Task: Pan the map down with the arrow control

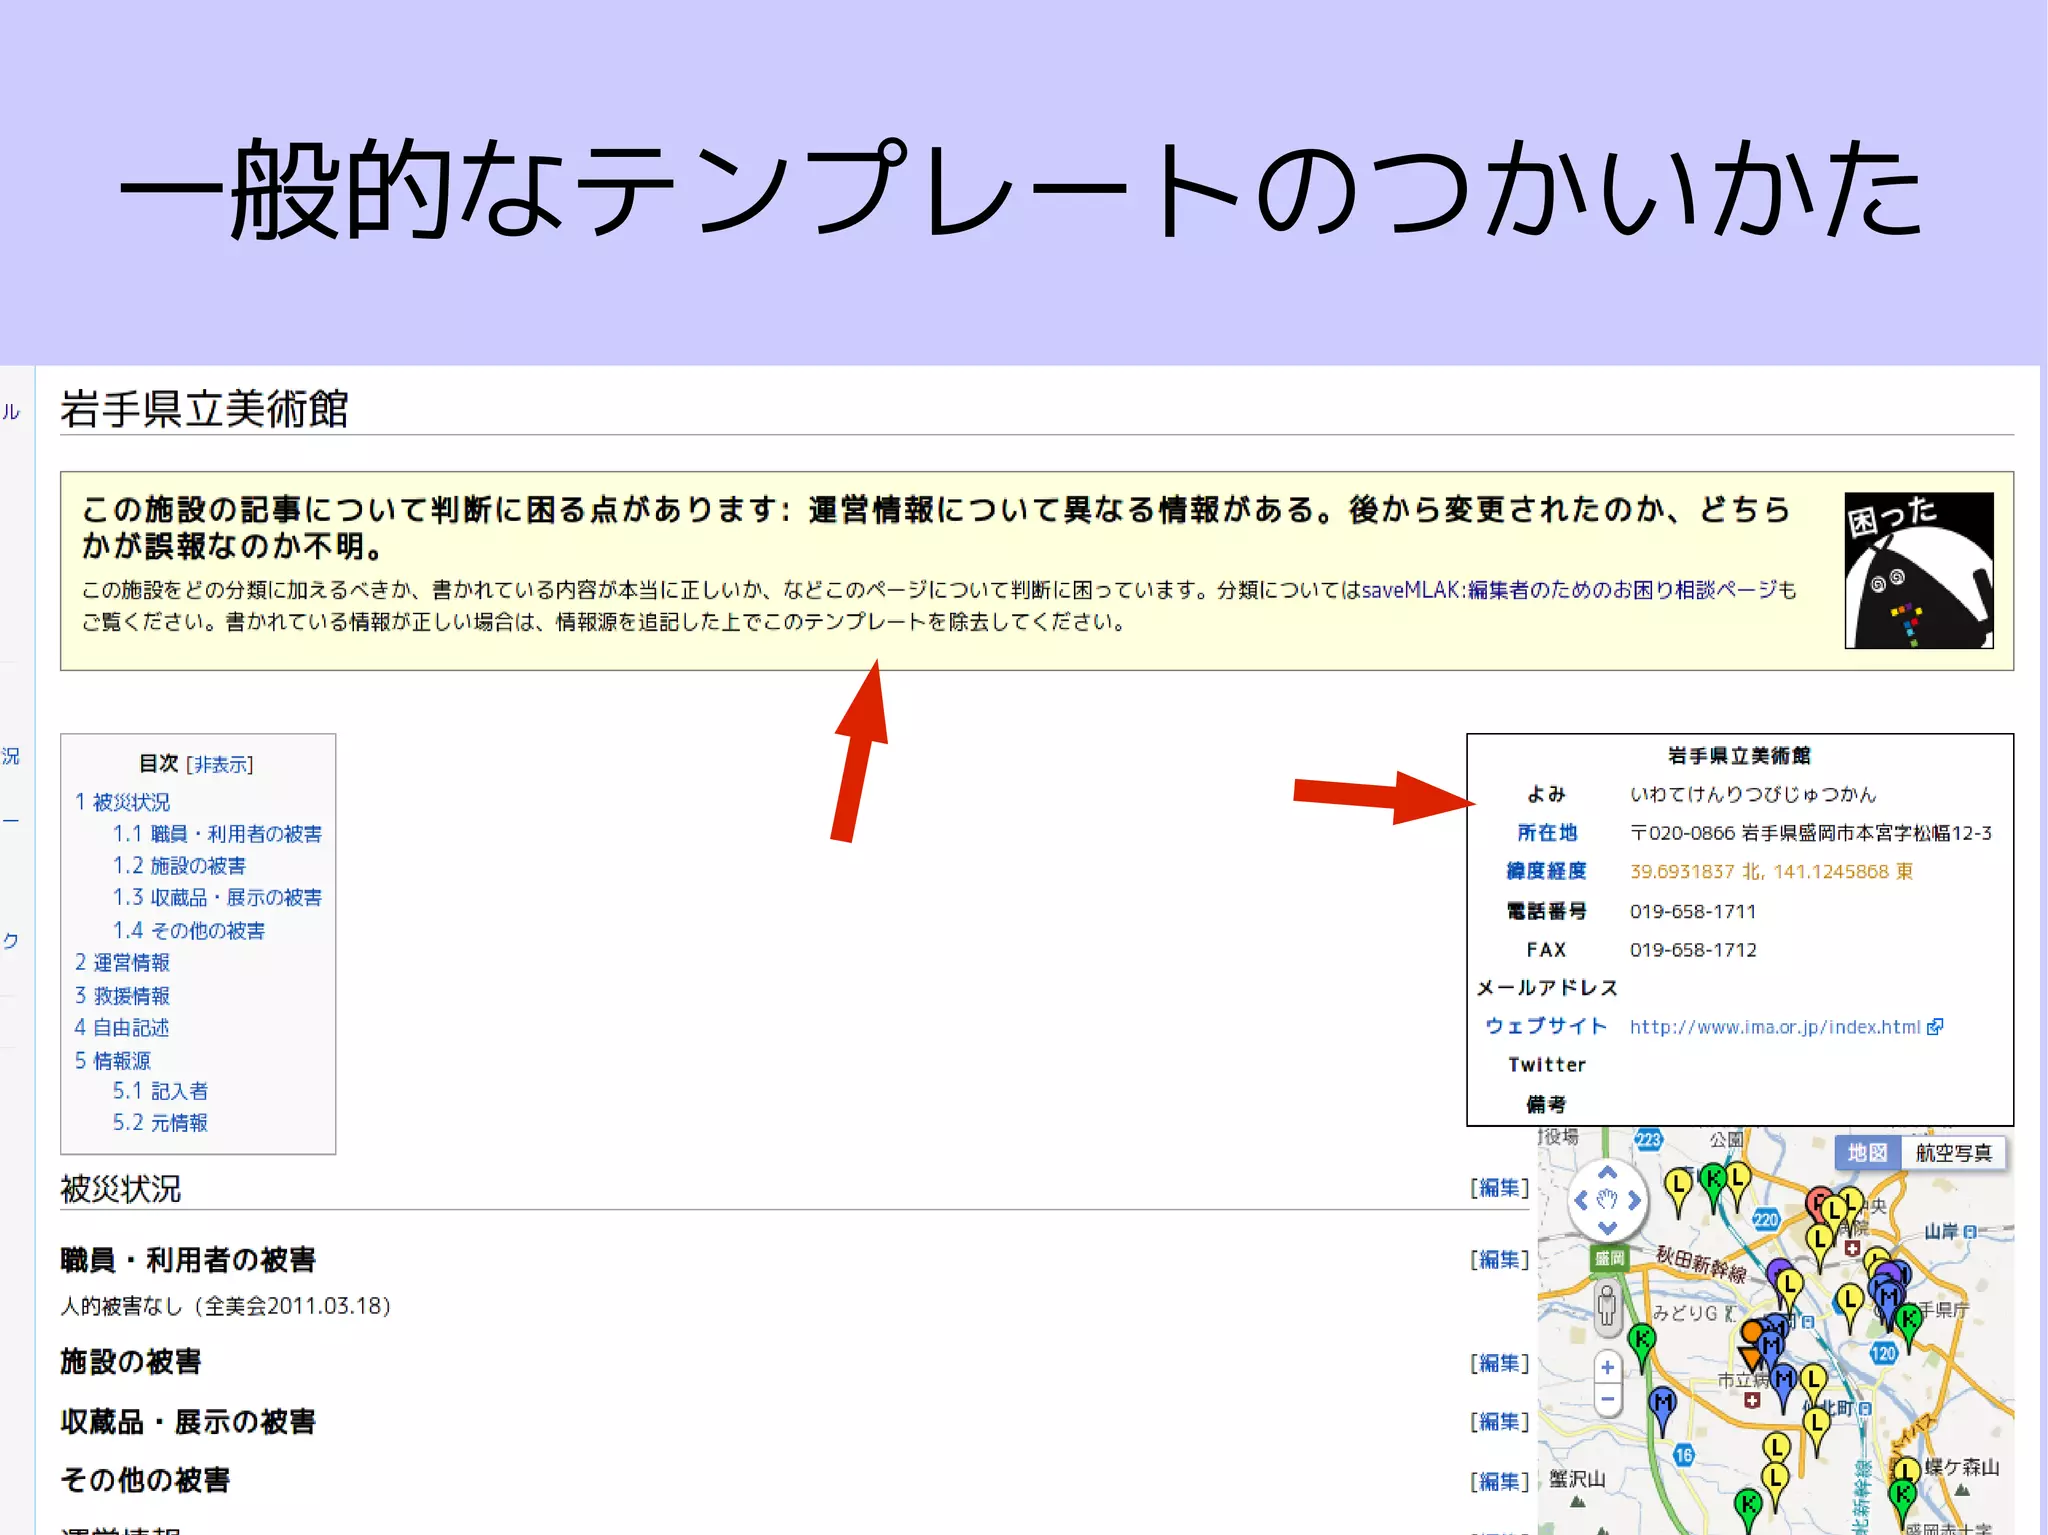Action: click(1607, 1226)
